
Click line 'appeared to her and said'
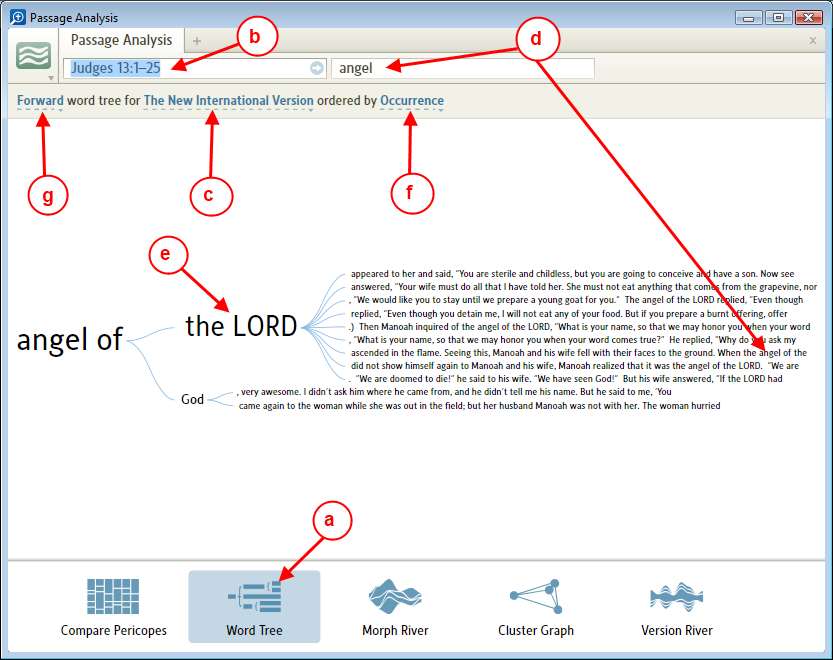pos(572,274)
